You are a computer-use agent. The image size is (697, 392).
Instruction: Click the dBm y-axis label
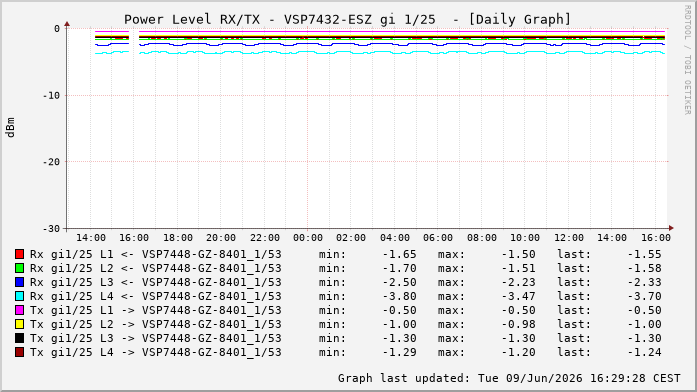(11, 128)
